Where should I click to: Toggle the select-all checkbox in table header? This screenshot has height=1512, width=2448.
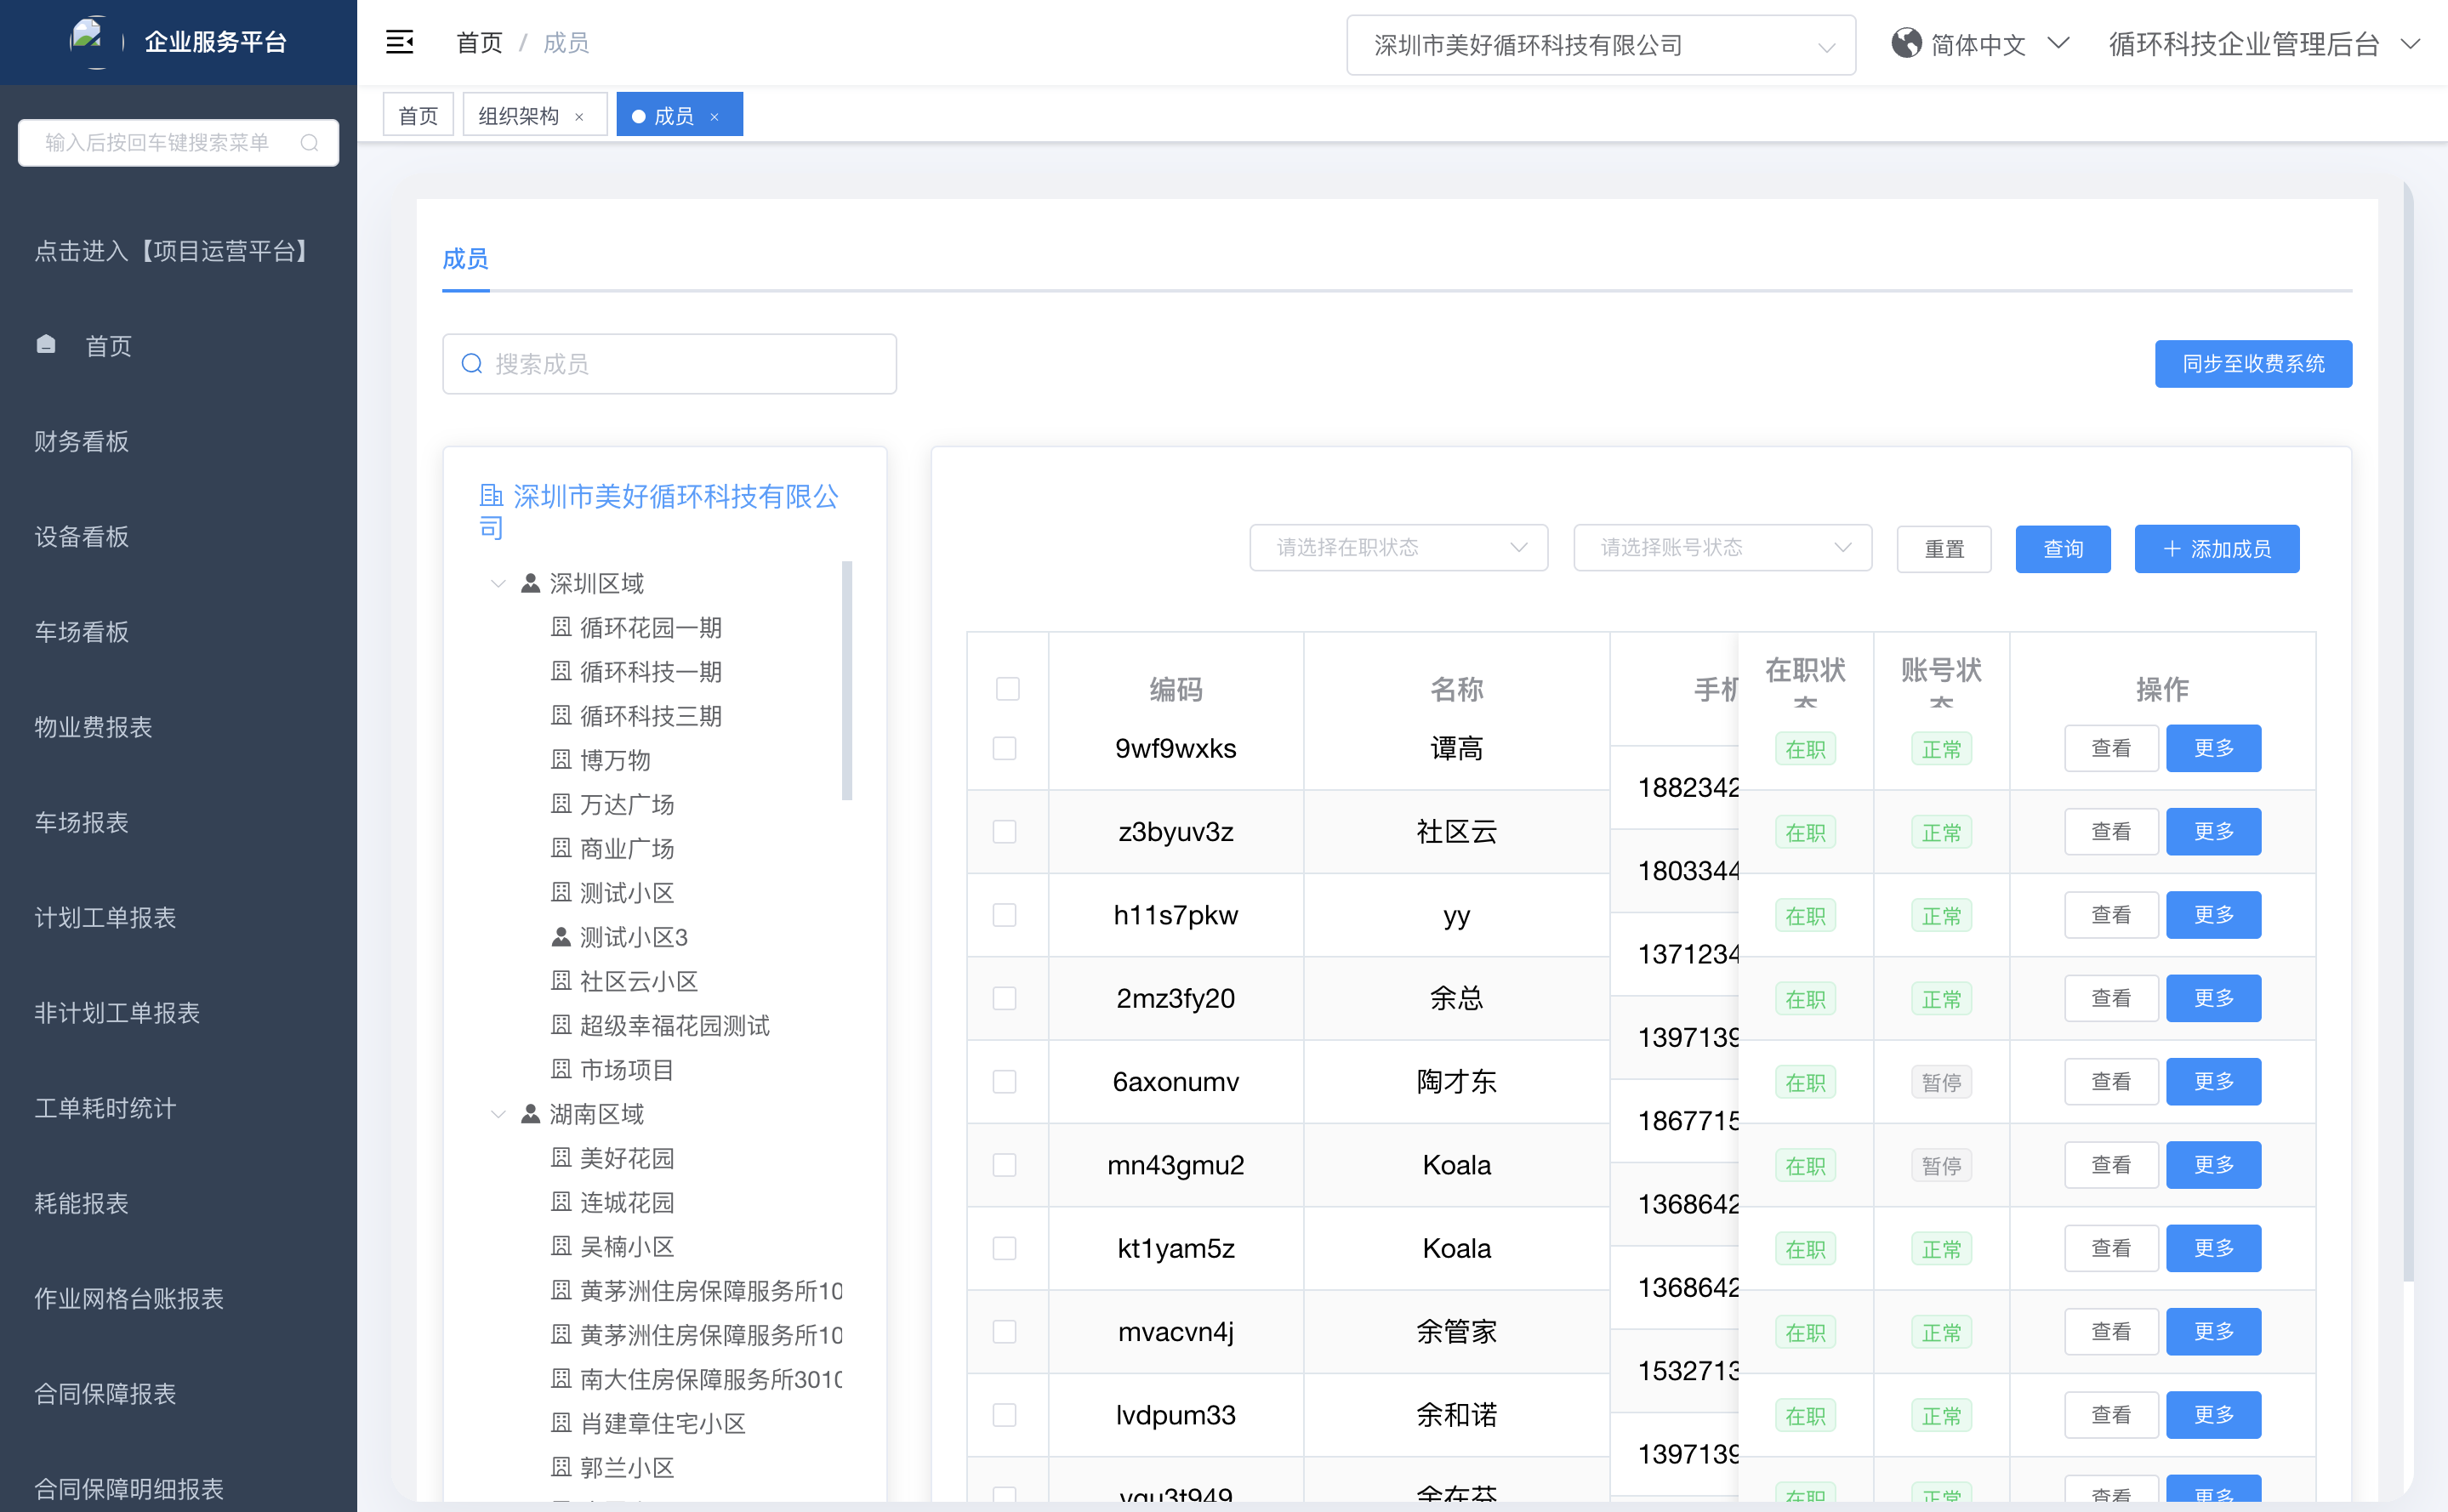pos(1007,689)
